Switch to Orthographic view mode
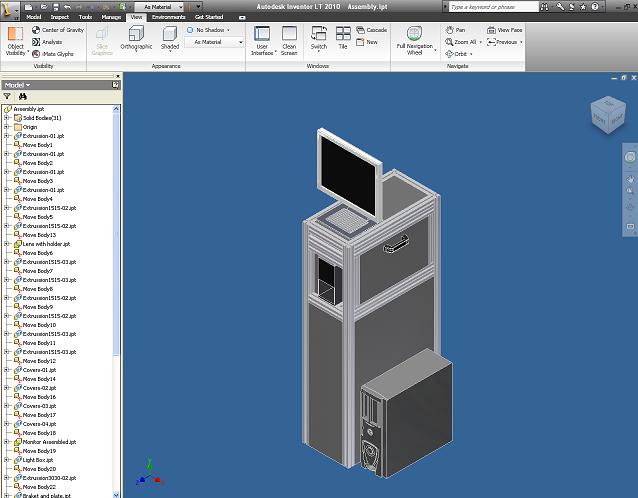The image size is (638, 498). [x=136, y=38]
